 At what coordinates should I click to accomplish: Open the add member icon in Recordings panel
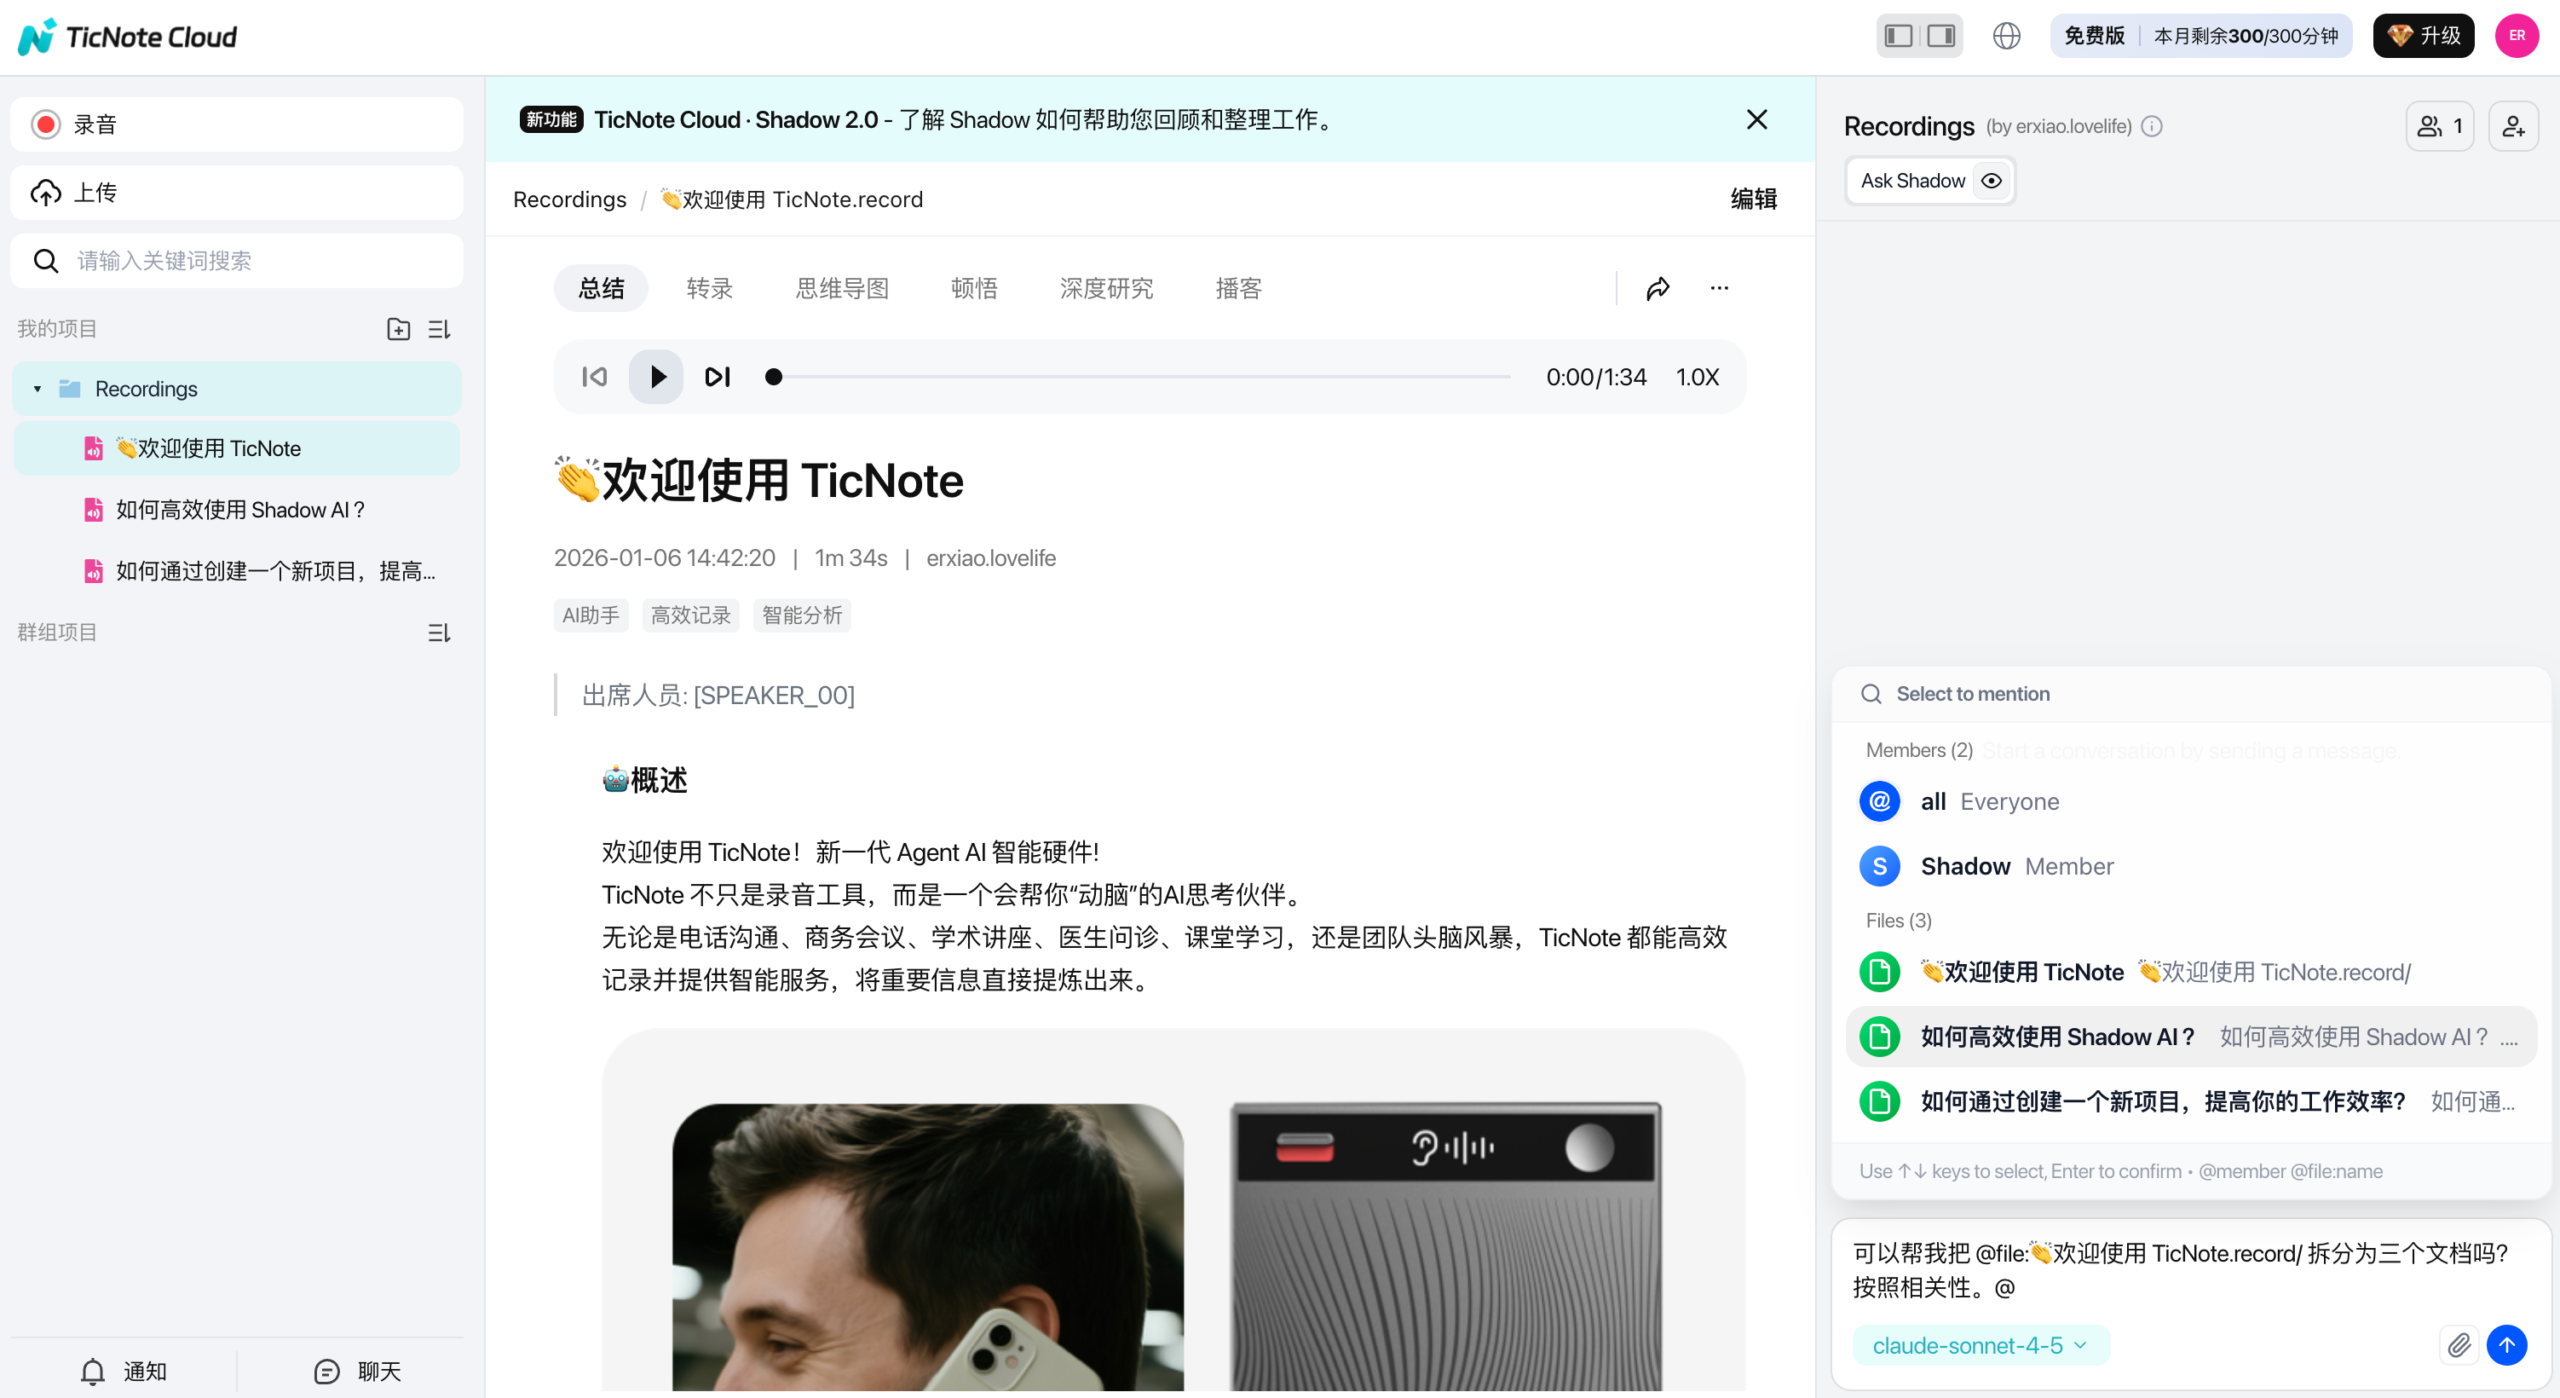[2513, 125]
